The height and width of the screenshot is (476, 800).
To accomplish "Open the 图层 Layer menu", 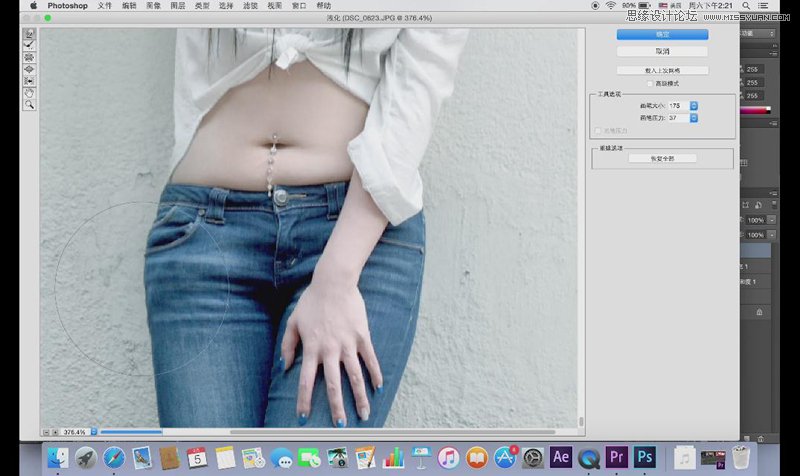I will [x=178, y=6].
